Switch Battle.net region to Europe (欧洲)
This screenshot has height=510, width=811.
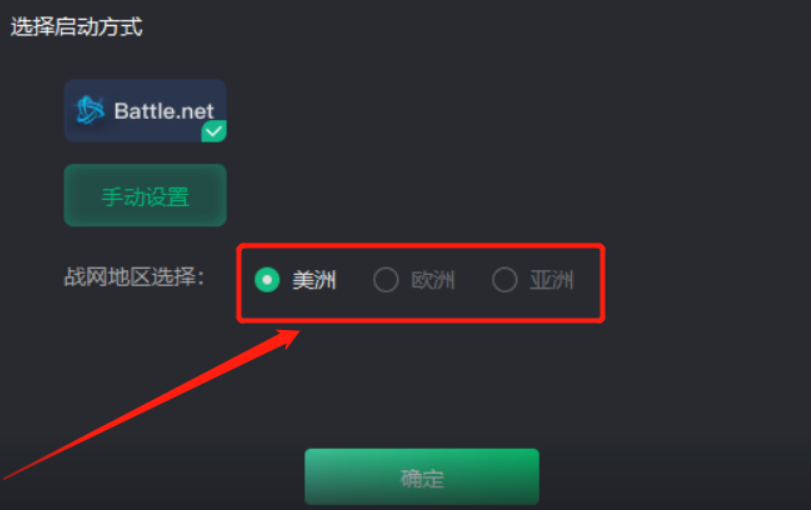point(386,280)
